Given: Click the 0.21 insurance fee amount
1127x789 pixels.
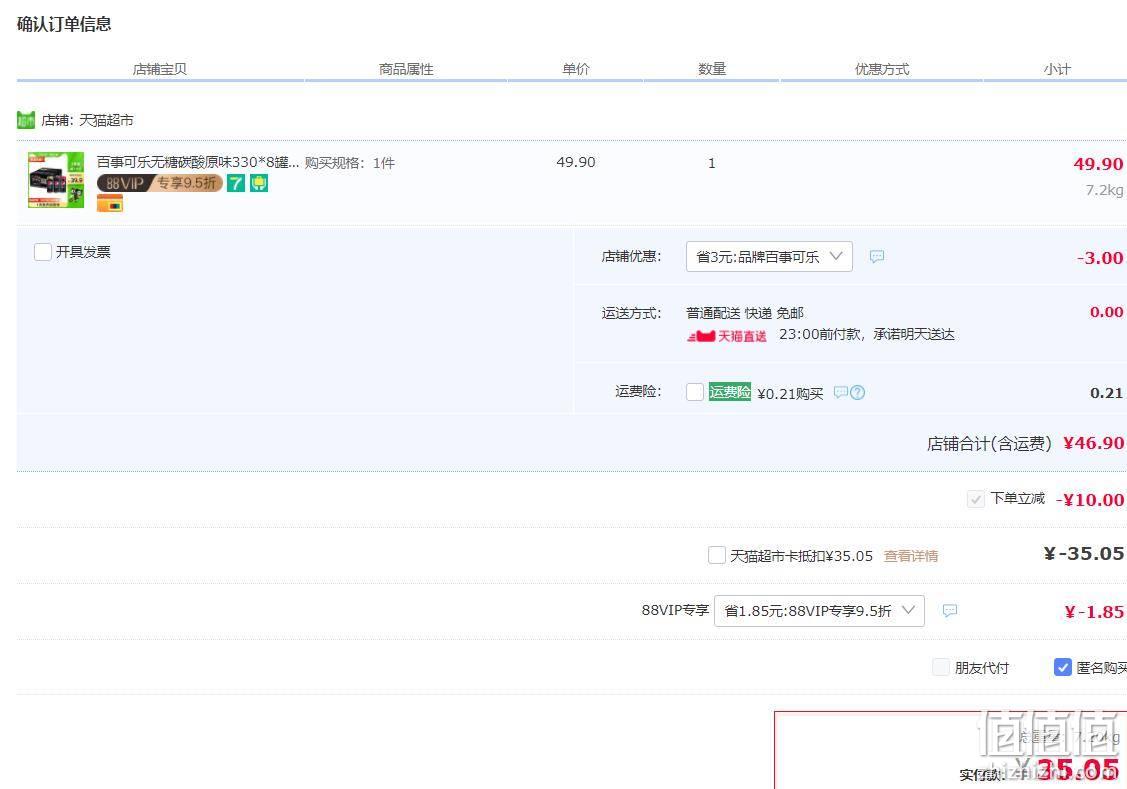Looking at the screenshot, I should point(1106,393).
